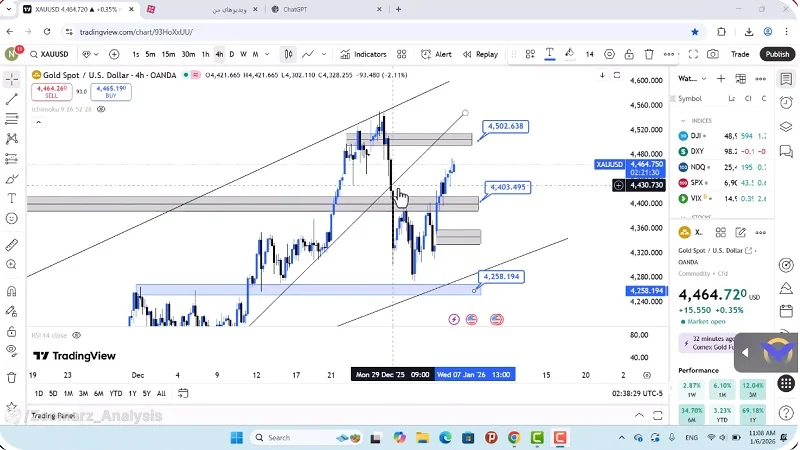Click the Publish button
The height and width of the screenshot is (450, 800).
(776, 54)
